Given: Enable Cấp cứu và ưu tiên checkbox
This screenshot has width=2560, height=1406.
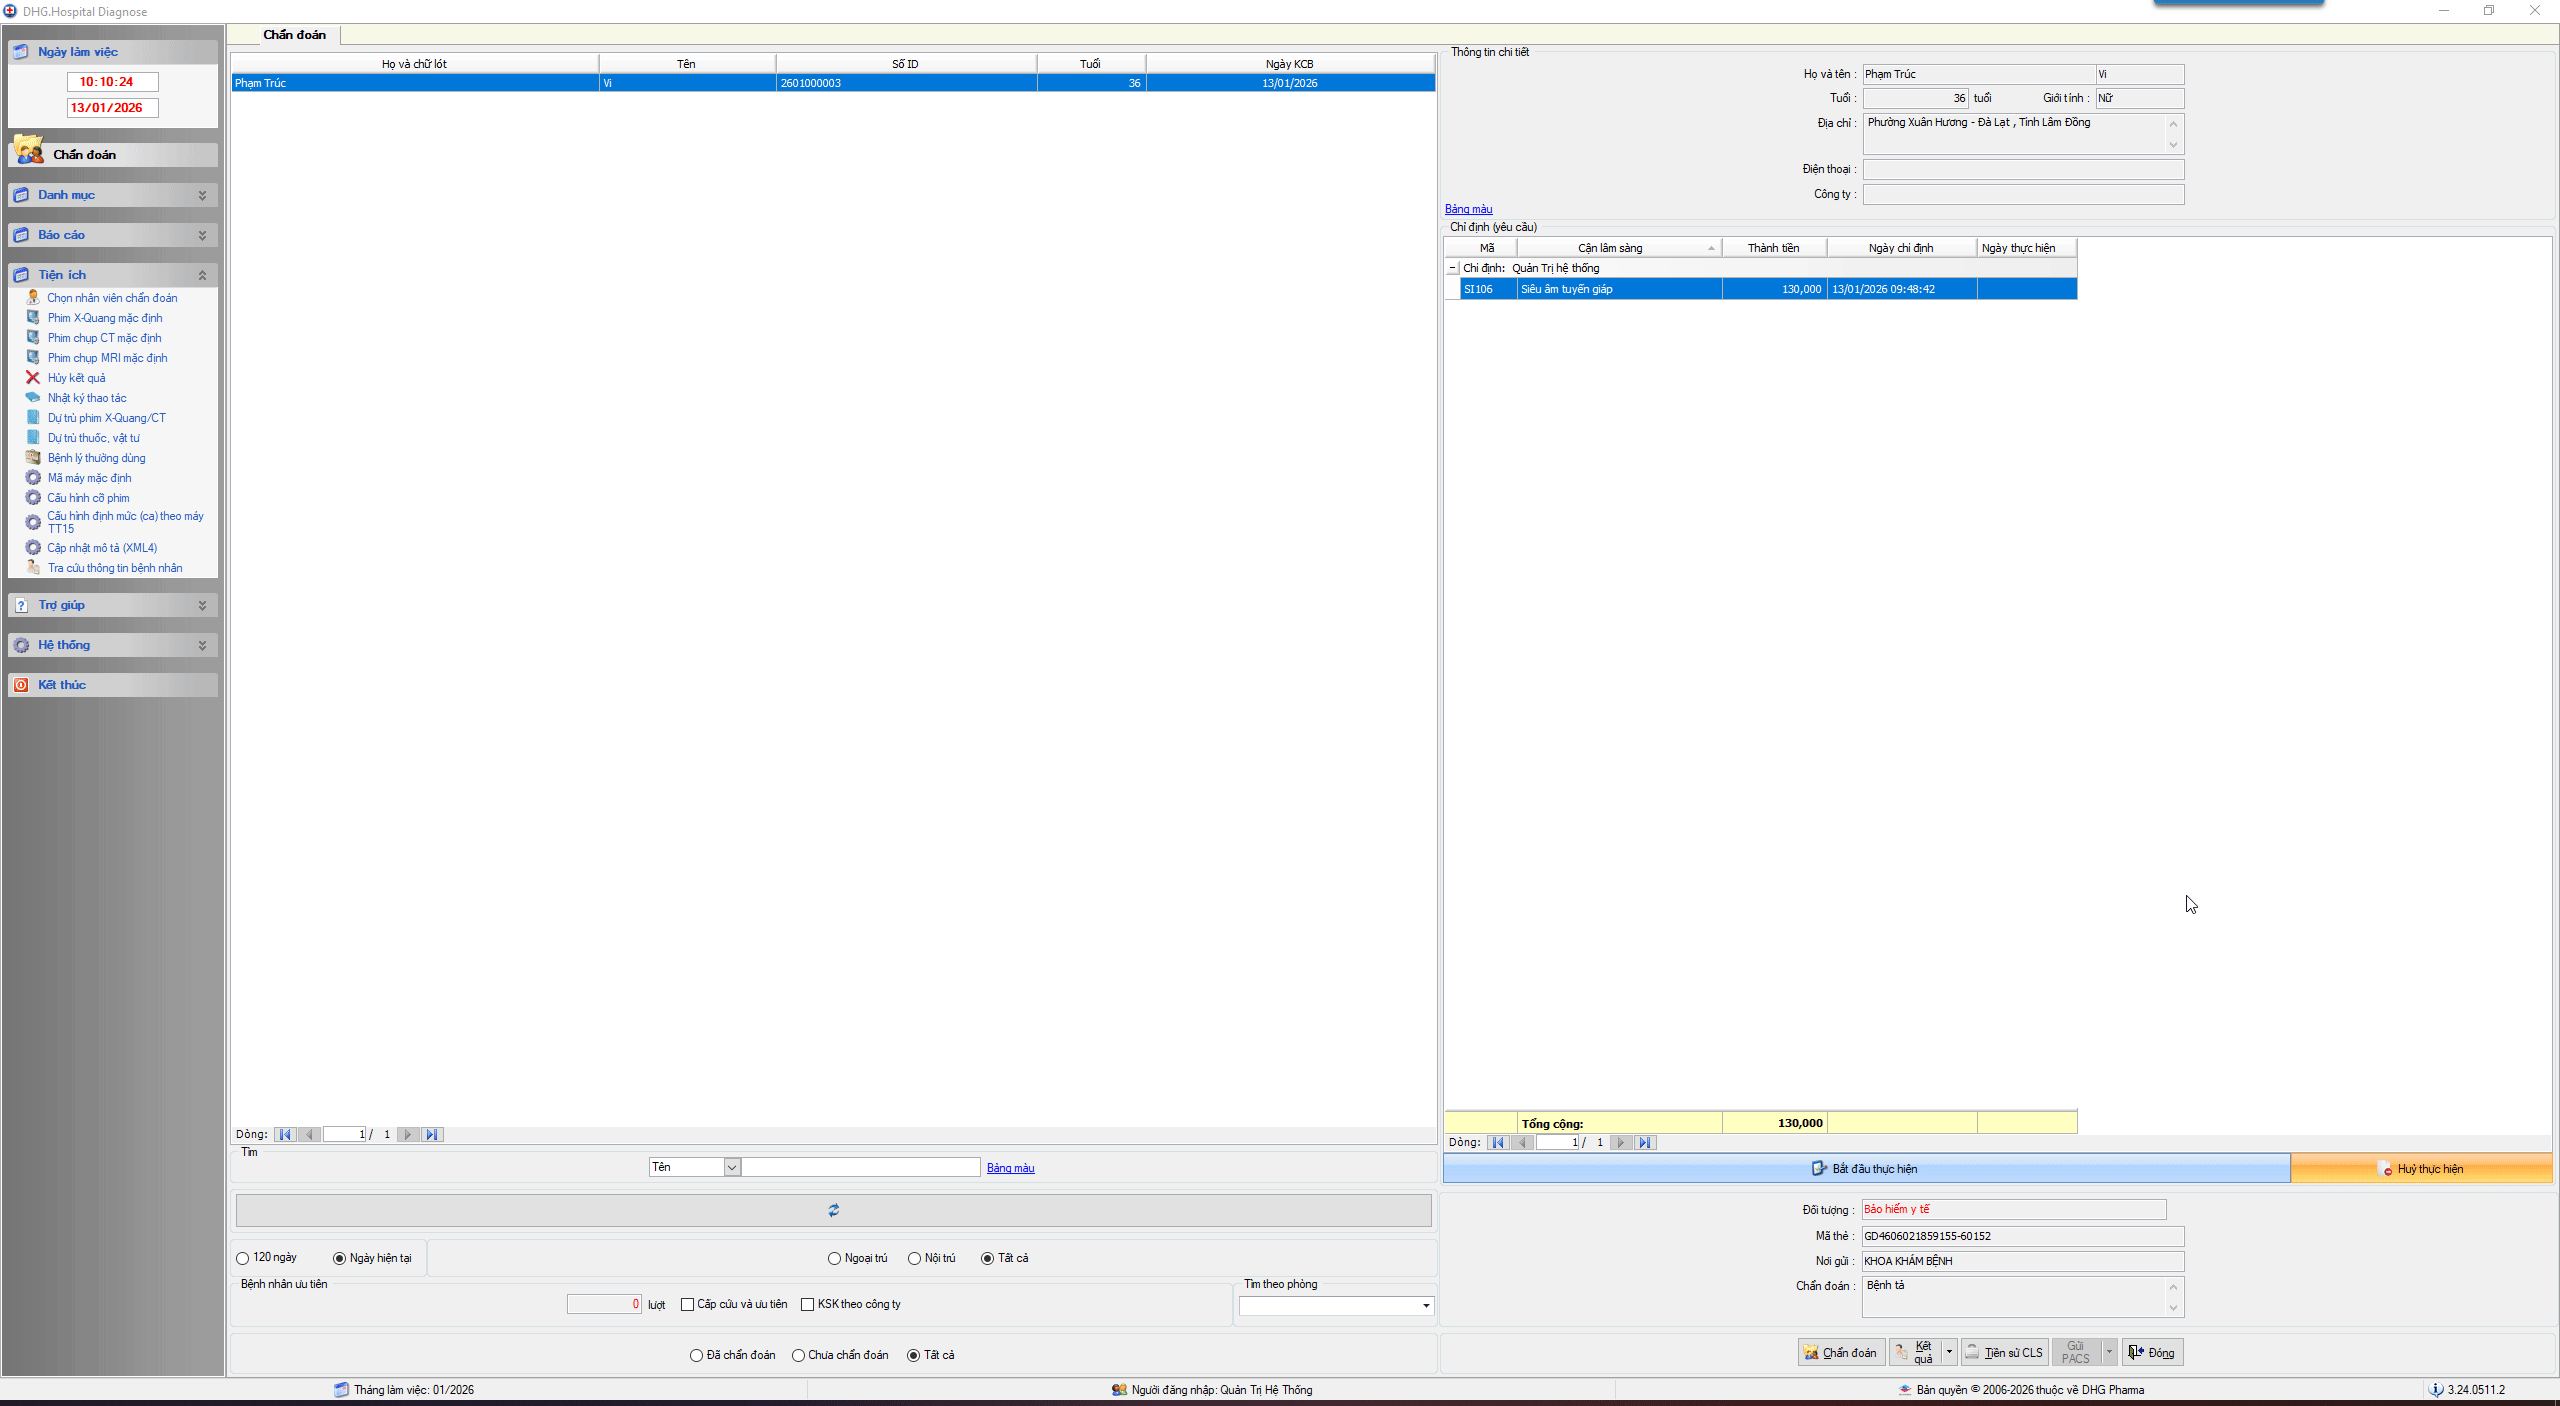Looking at the screenshot, I should pos(687,1304).
